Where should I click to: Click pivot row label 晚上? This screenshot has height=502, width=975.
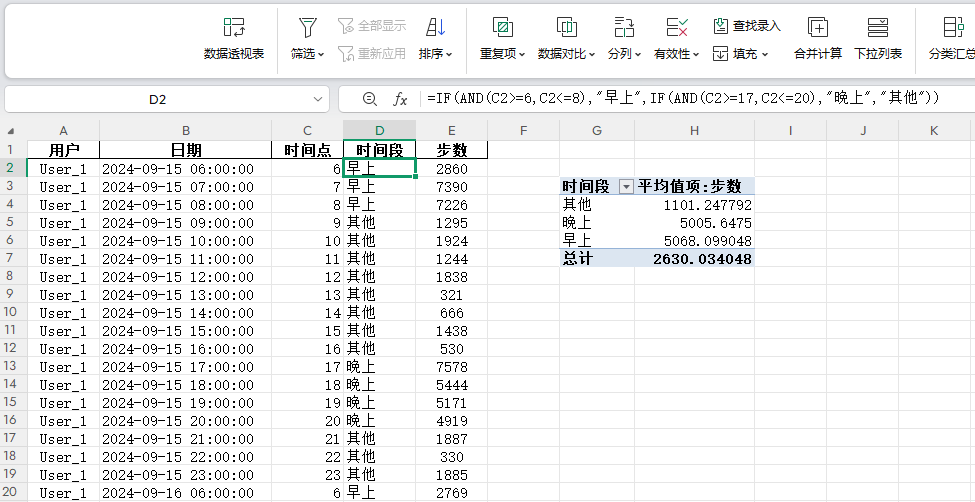(597, 223)
